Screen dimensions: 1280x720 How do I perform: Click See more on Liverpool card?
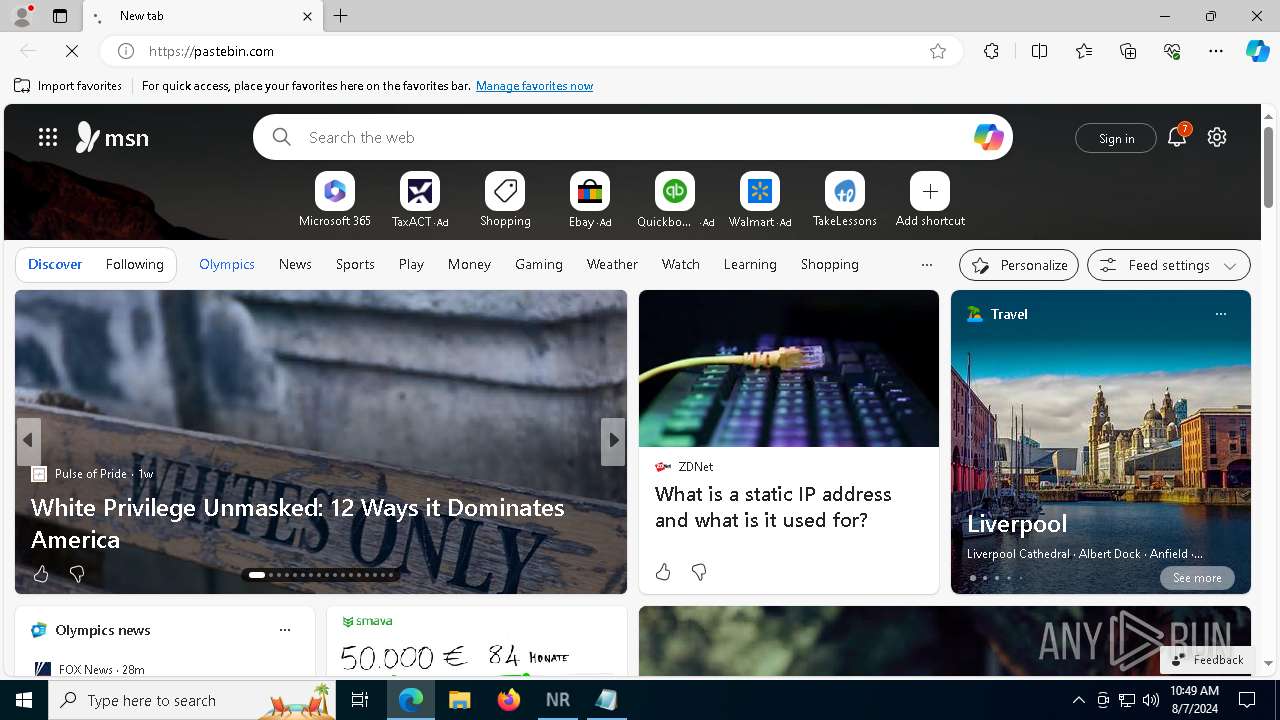1197,578
